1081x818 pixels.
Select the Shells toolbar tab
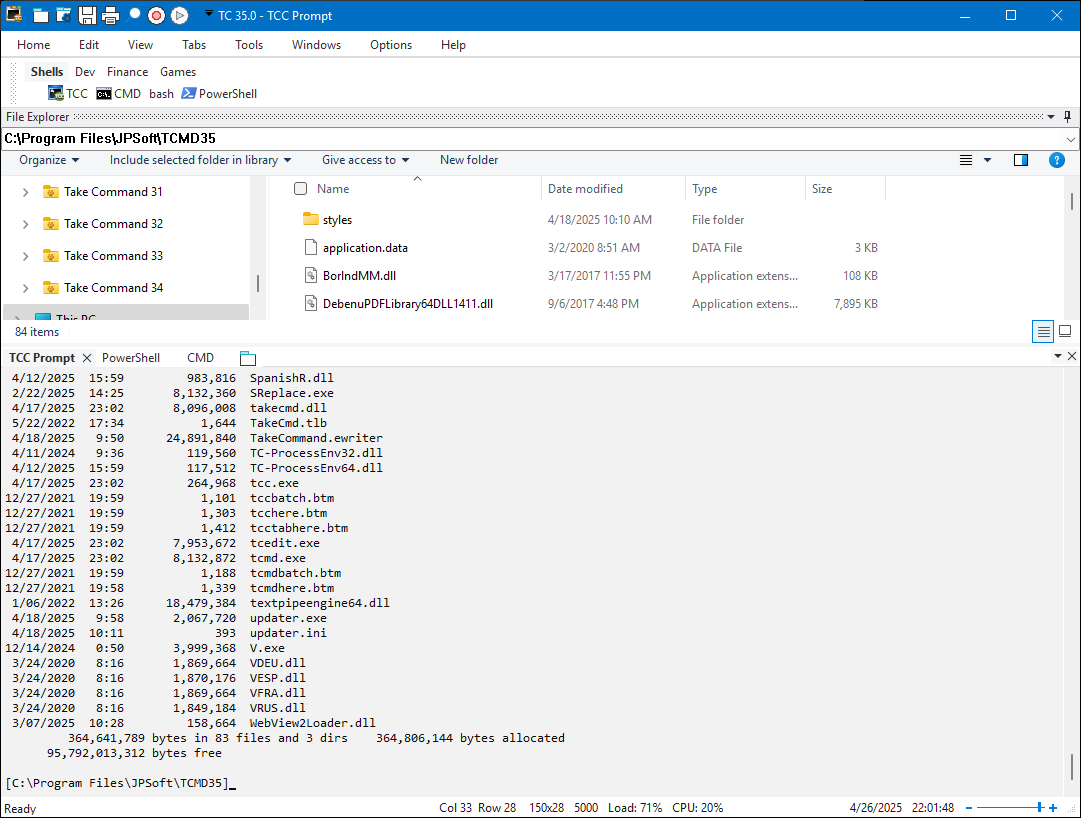(47, 72)
